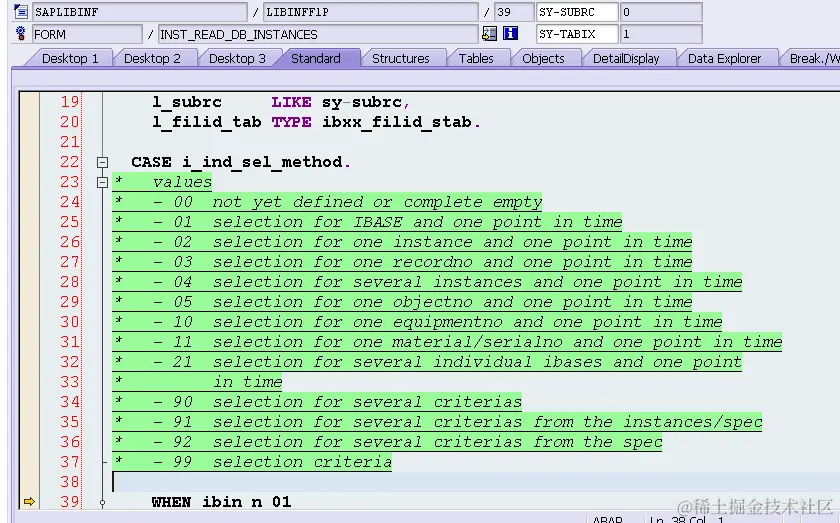Click the INST_READ_DB_INSTANCES field

[x=317, y=34]
